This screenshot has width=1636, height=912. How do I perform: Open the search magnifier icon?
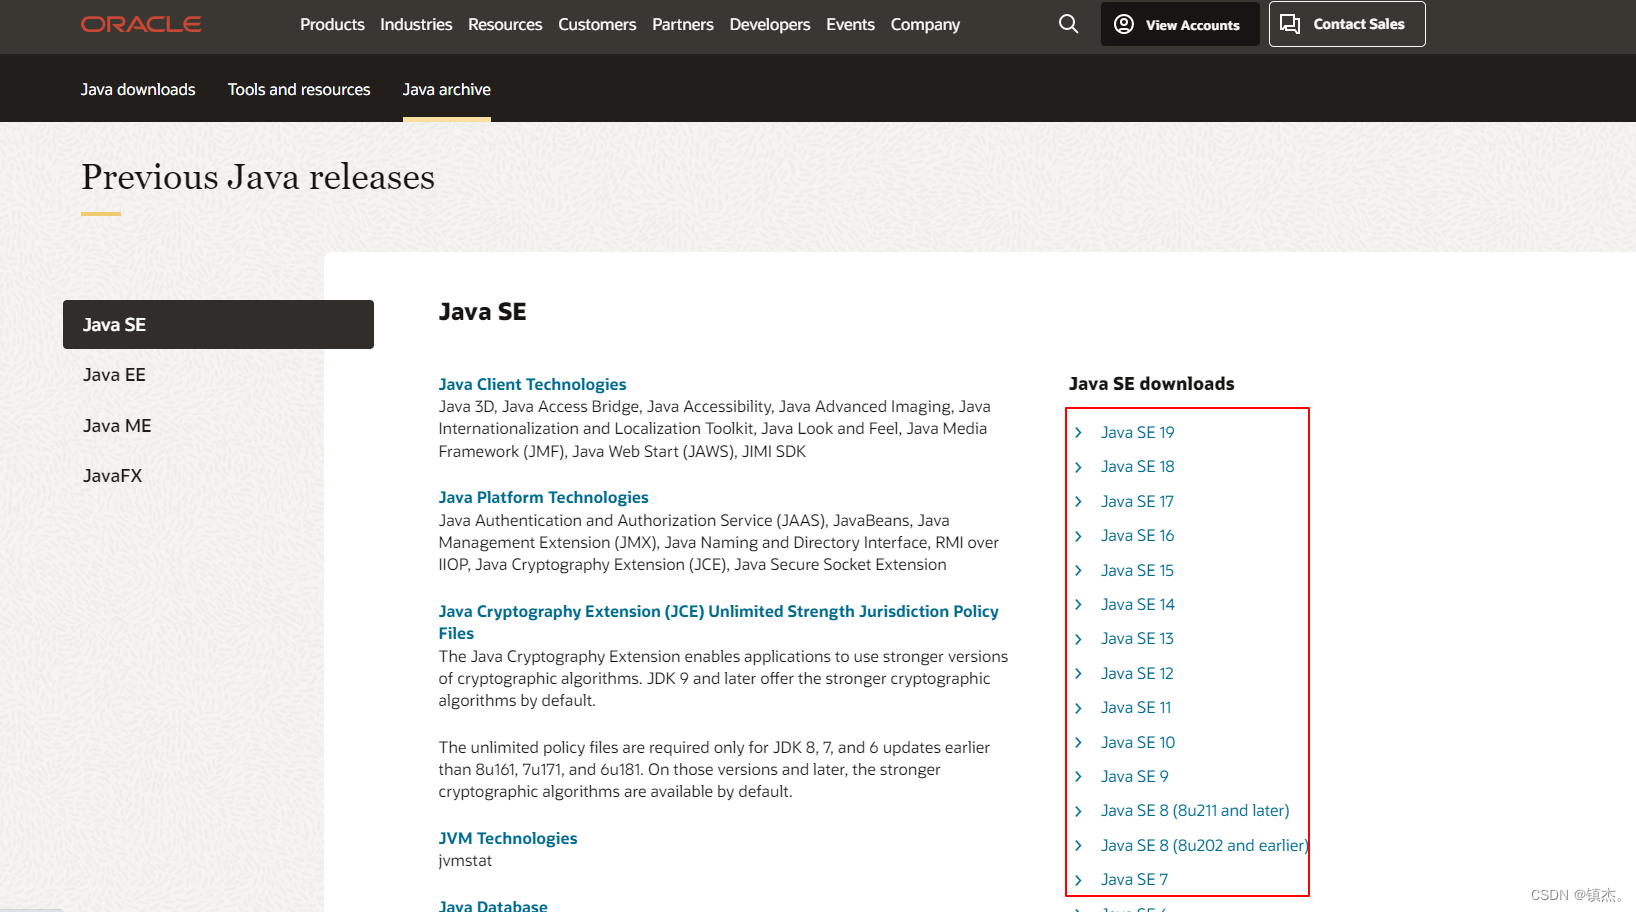point(1068,24)
